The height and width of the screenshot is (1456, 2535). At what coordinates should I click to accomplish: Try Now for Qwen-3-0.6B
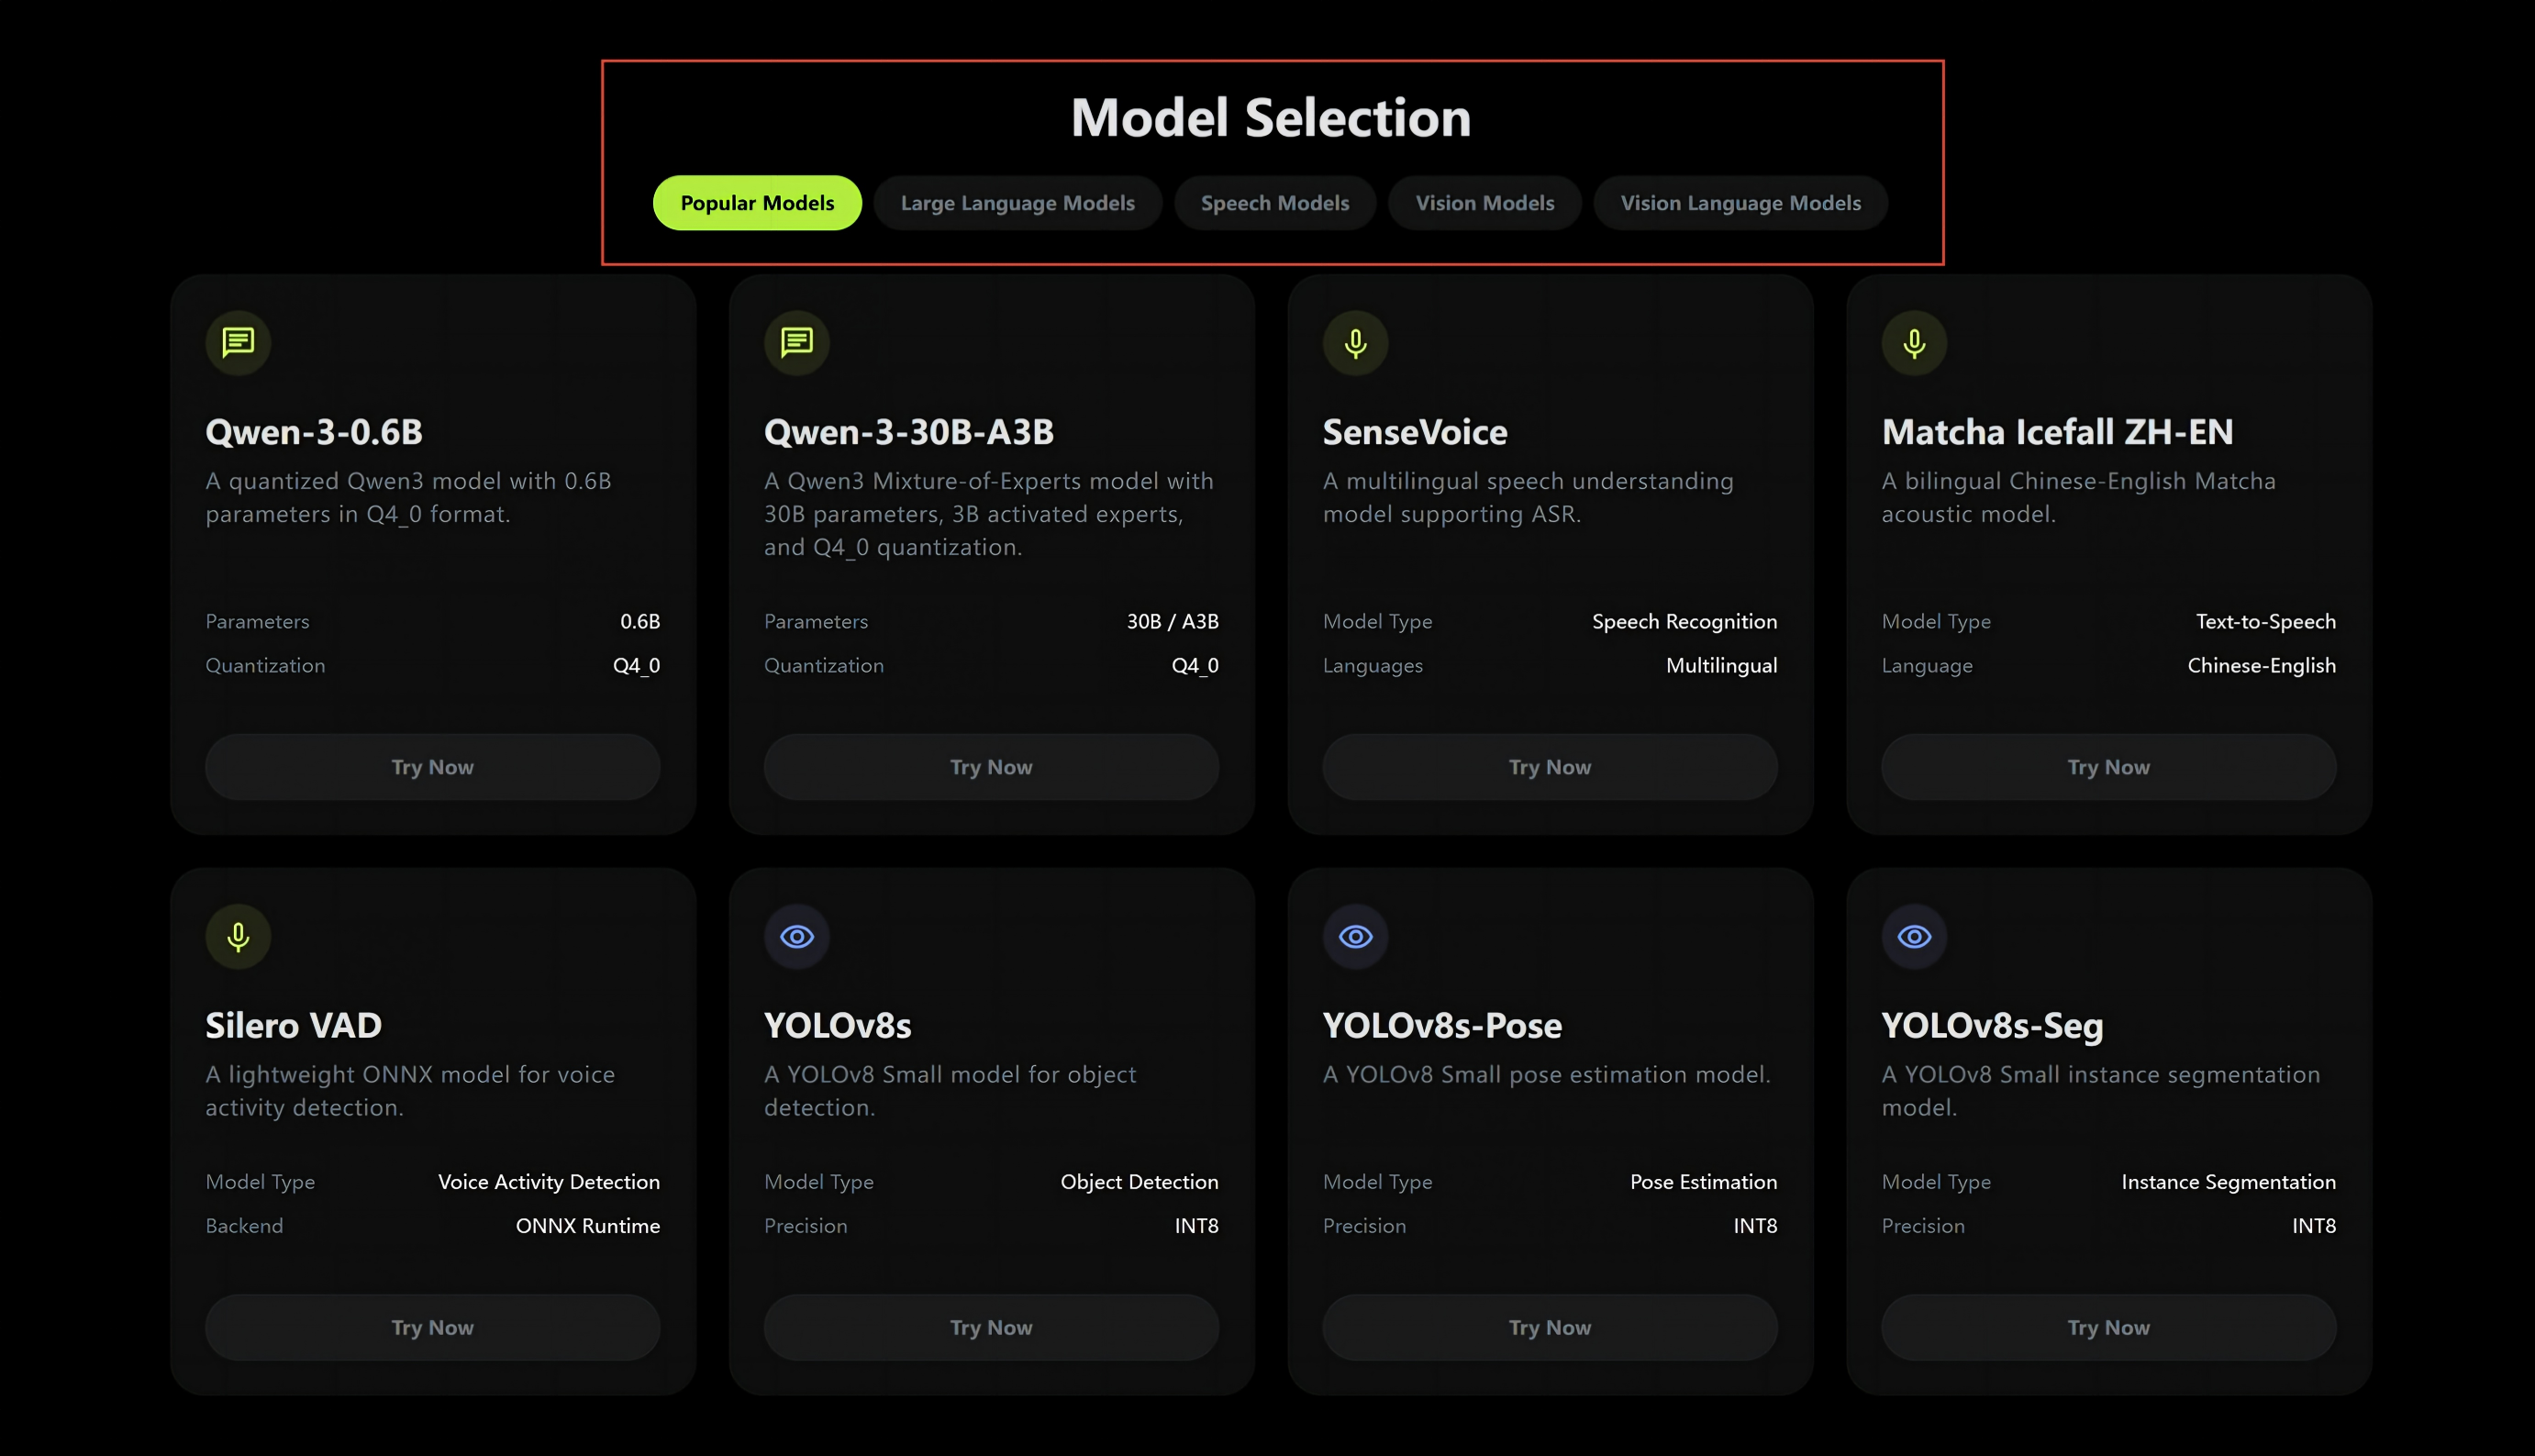click(x=433, y=767)
